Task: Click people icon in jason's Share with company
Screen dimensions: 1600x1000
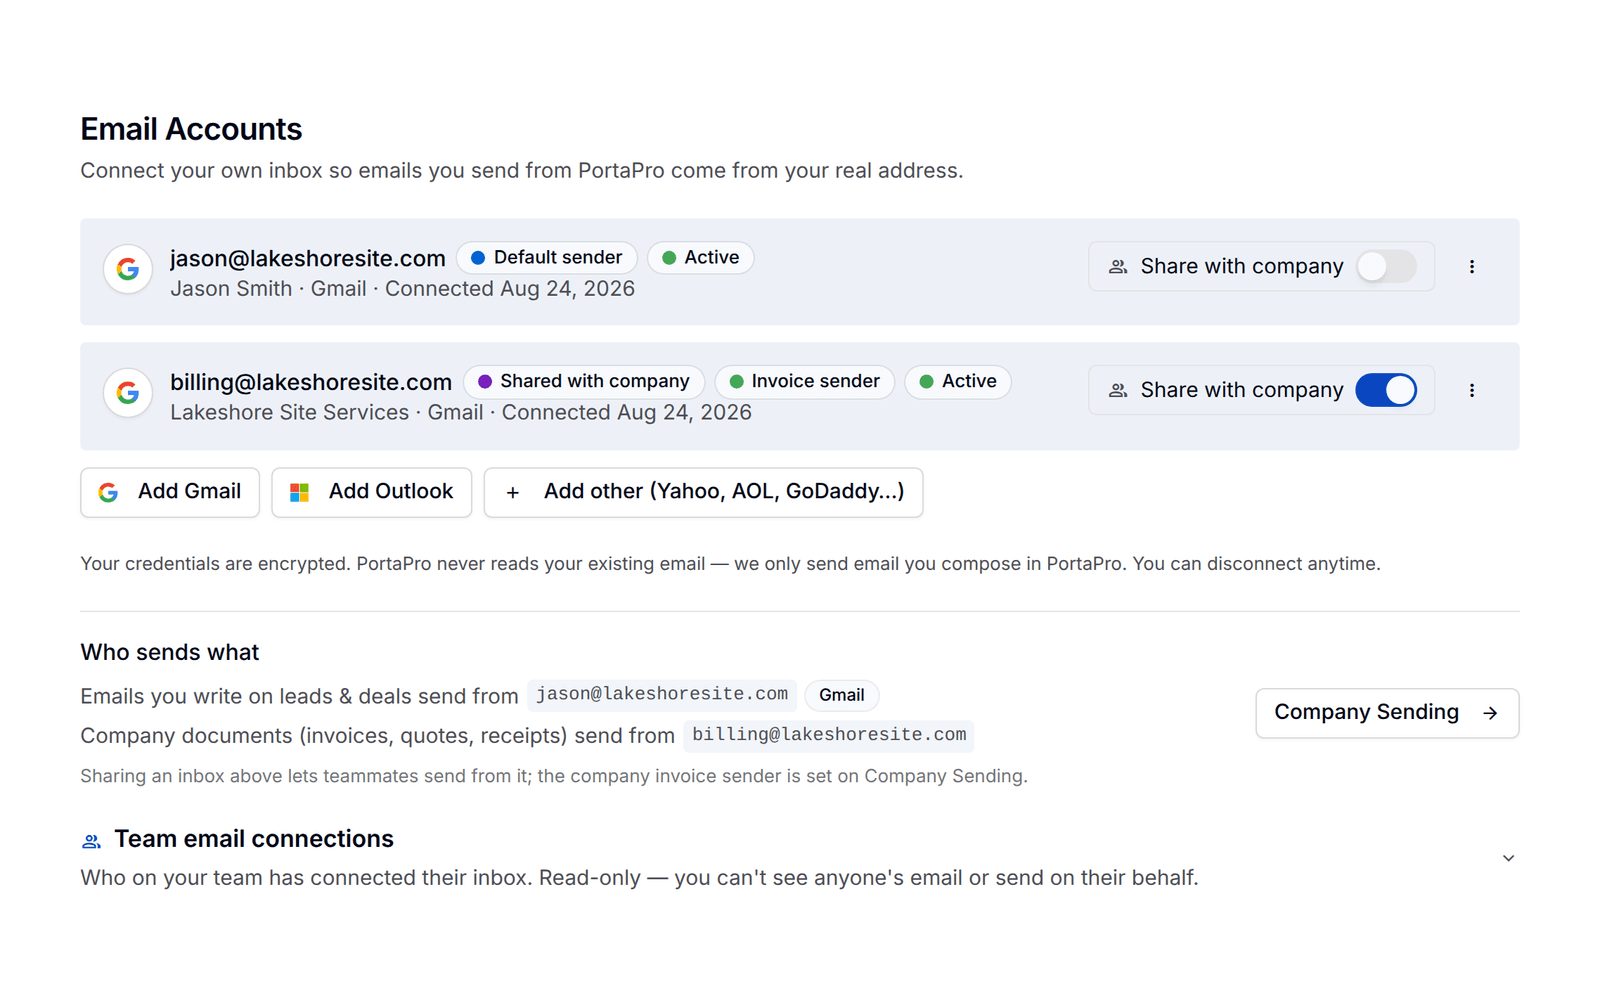Action: (1118, 267)
